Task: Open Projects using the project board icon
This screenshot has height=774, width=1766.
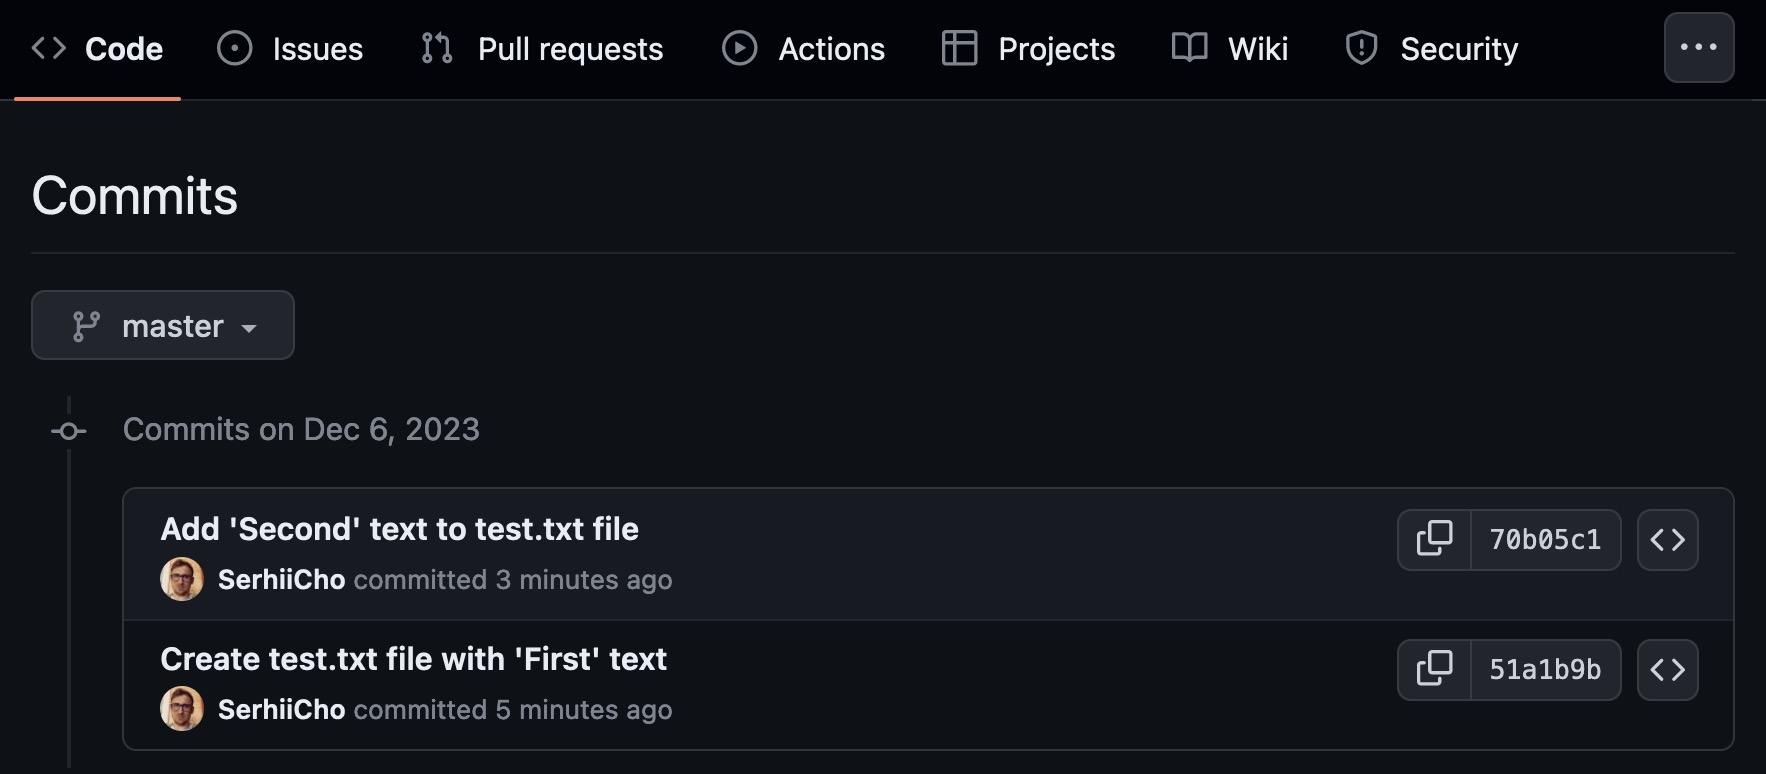Action: (959, 47)
